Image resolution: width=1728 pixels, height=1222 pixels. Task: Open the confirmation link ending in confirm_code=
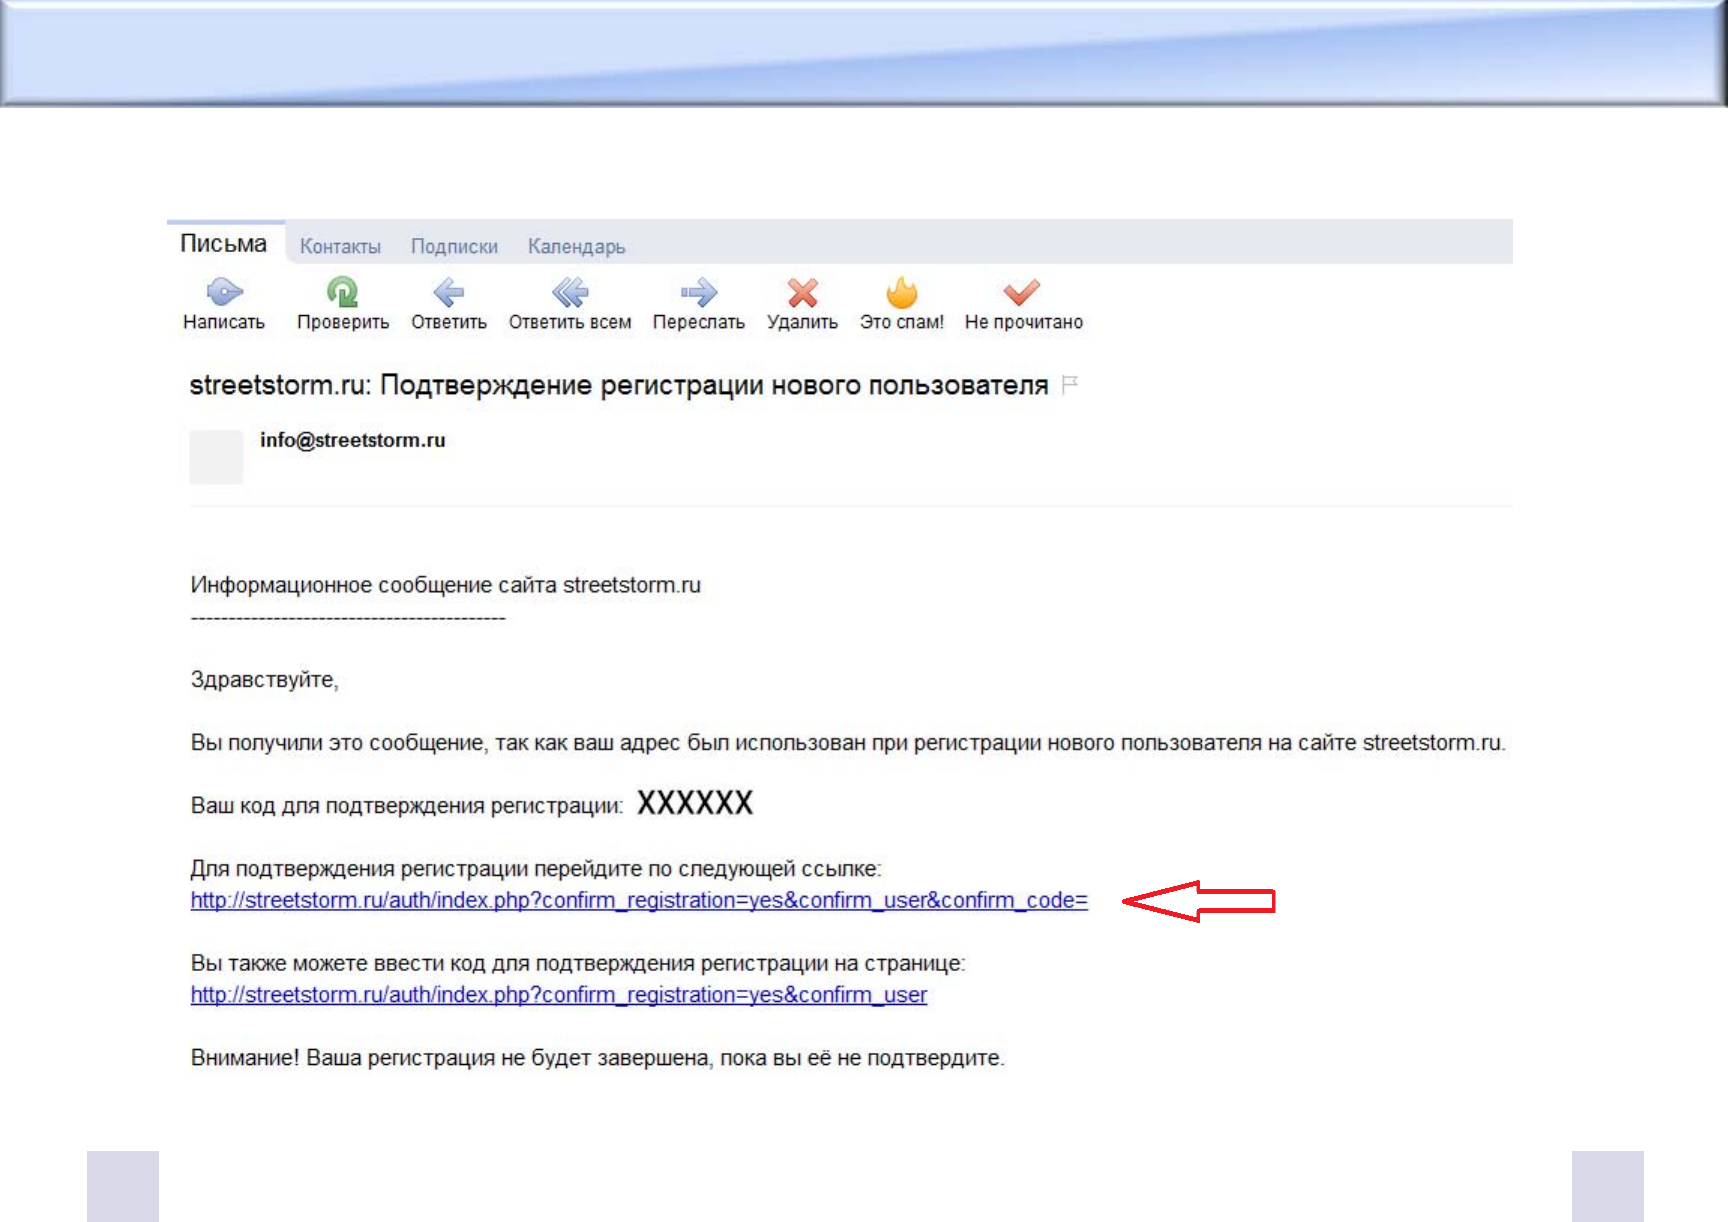pos(639,901)
